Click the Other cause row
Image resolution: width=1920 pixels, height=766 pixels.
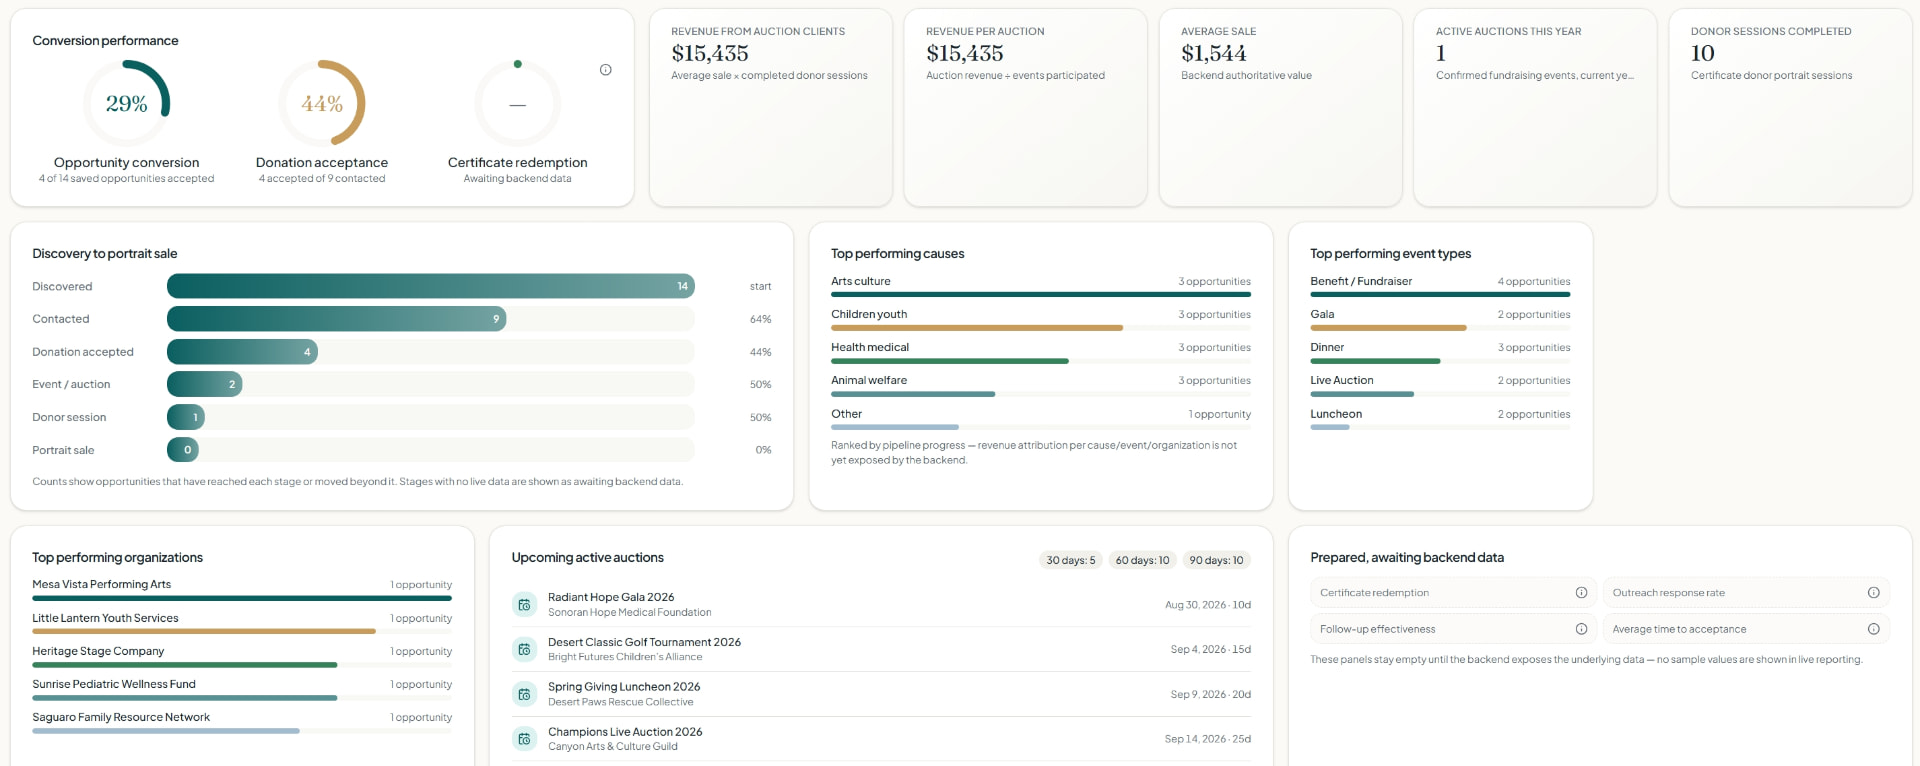point(1041,419)
